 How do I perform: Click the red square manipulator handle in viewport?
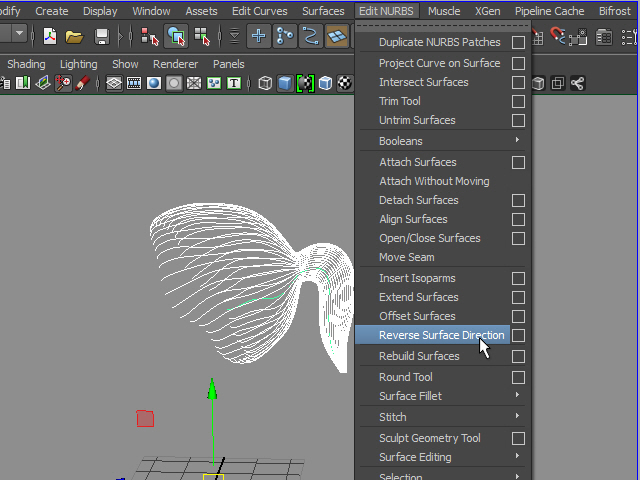tap(145, 418)
